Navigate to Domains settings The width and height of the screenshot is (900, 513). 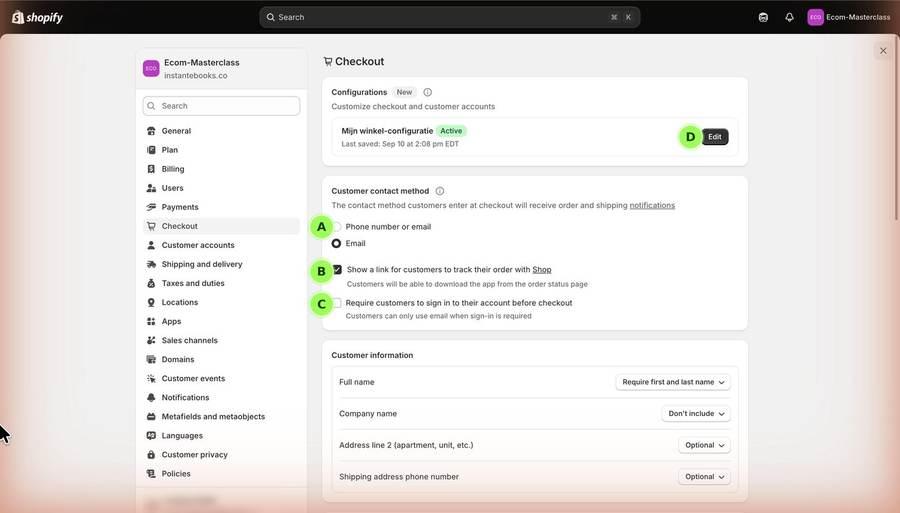point(221,359)
